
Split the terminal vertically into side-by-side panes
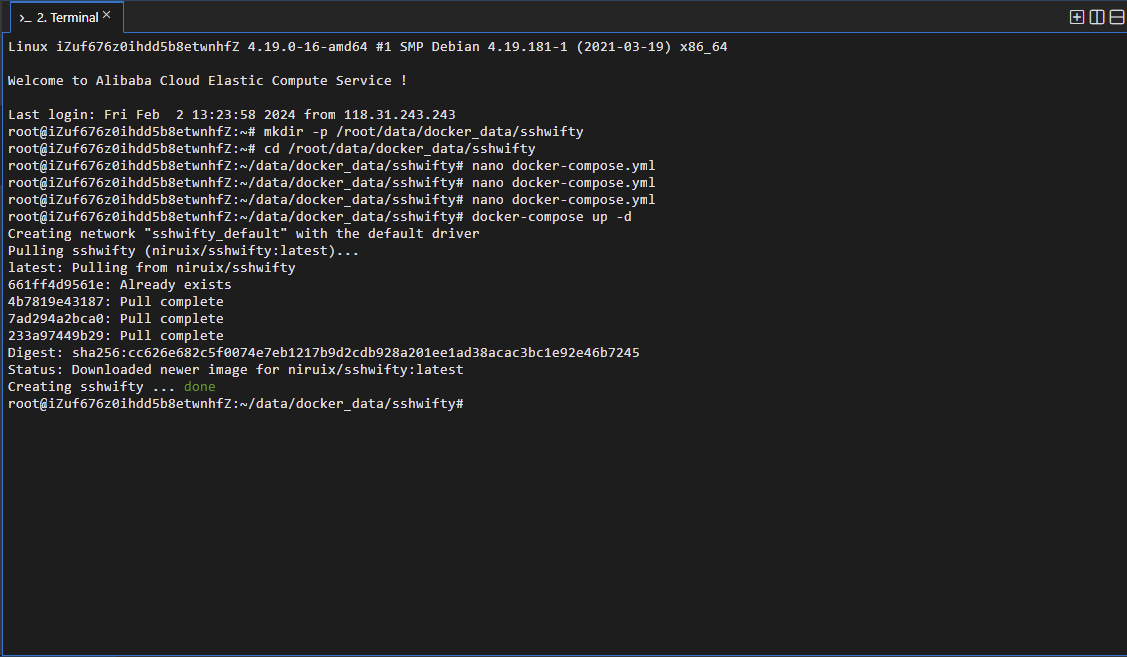pos(1097,17)
